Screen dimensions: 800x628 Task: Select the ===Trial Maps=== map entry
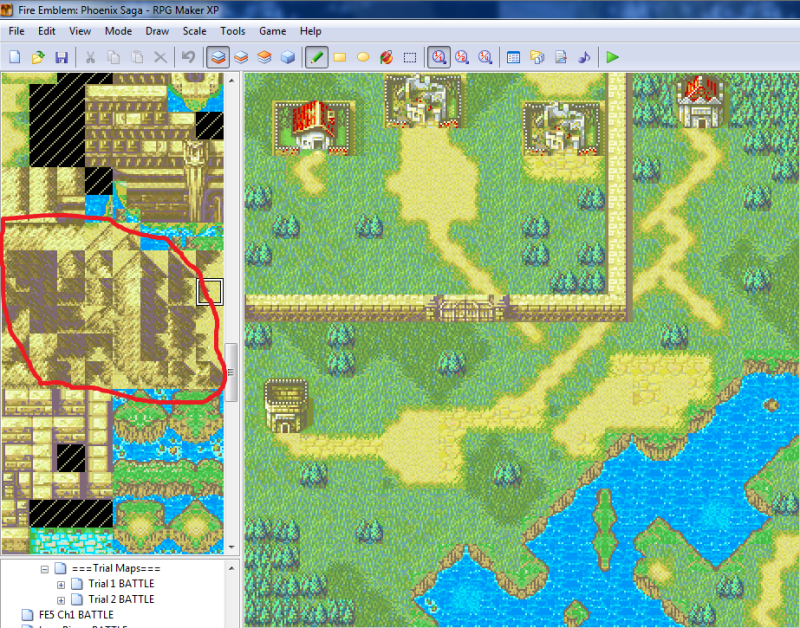116,568
